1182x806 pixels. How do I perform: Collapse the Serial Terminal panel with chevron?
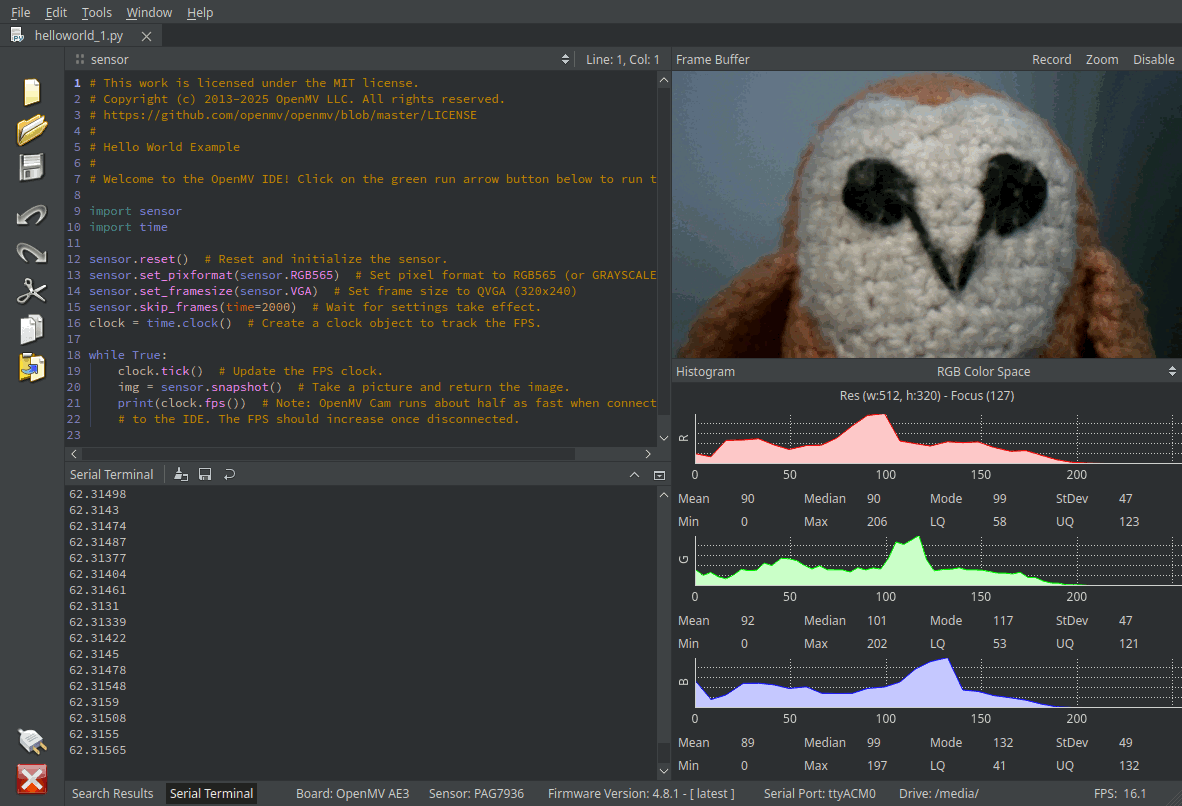634,475
